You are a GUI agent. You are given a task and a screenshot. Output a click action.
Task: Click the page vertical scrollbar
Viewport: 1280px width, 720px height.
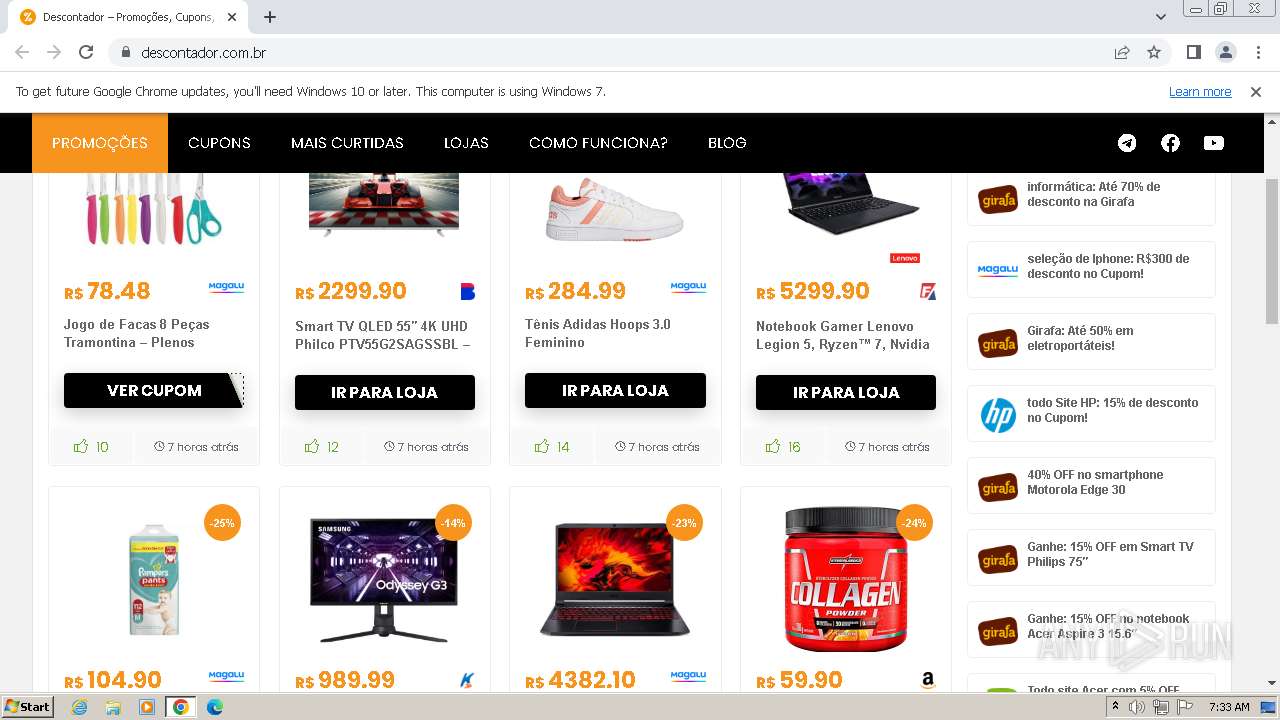click(x=1272, y=250)
